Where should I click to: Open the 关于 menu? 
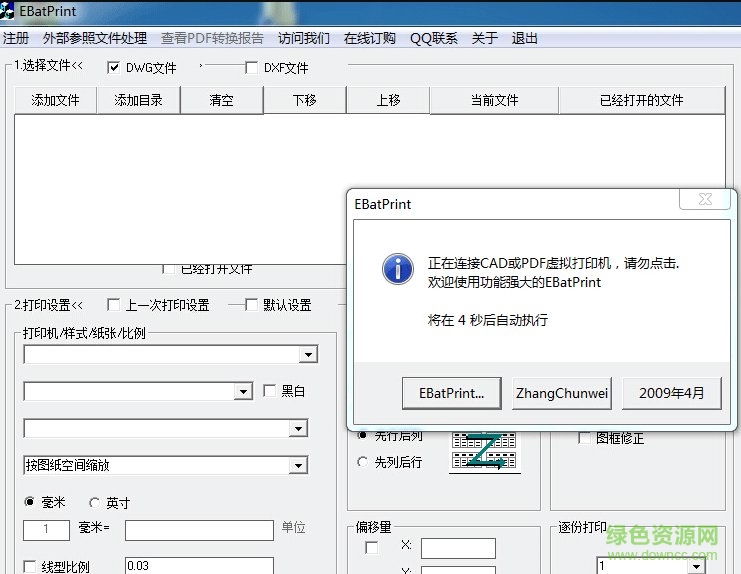click(484, 38)
